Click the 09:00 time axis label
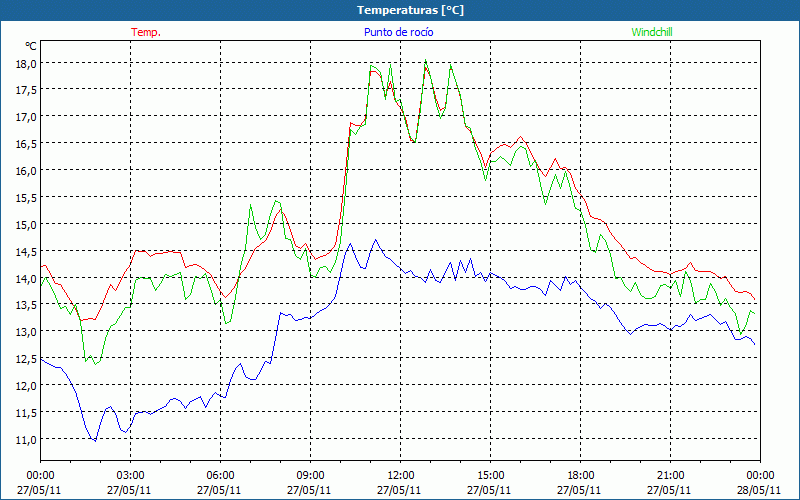Viewport: 800px width, 500px height. pos(310,476)
